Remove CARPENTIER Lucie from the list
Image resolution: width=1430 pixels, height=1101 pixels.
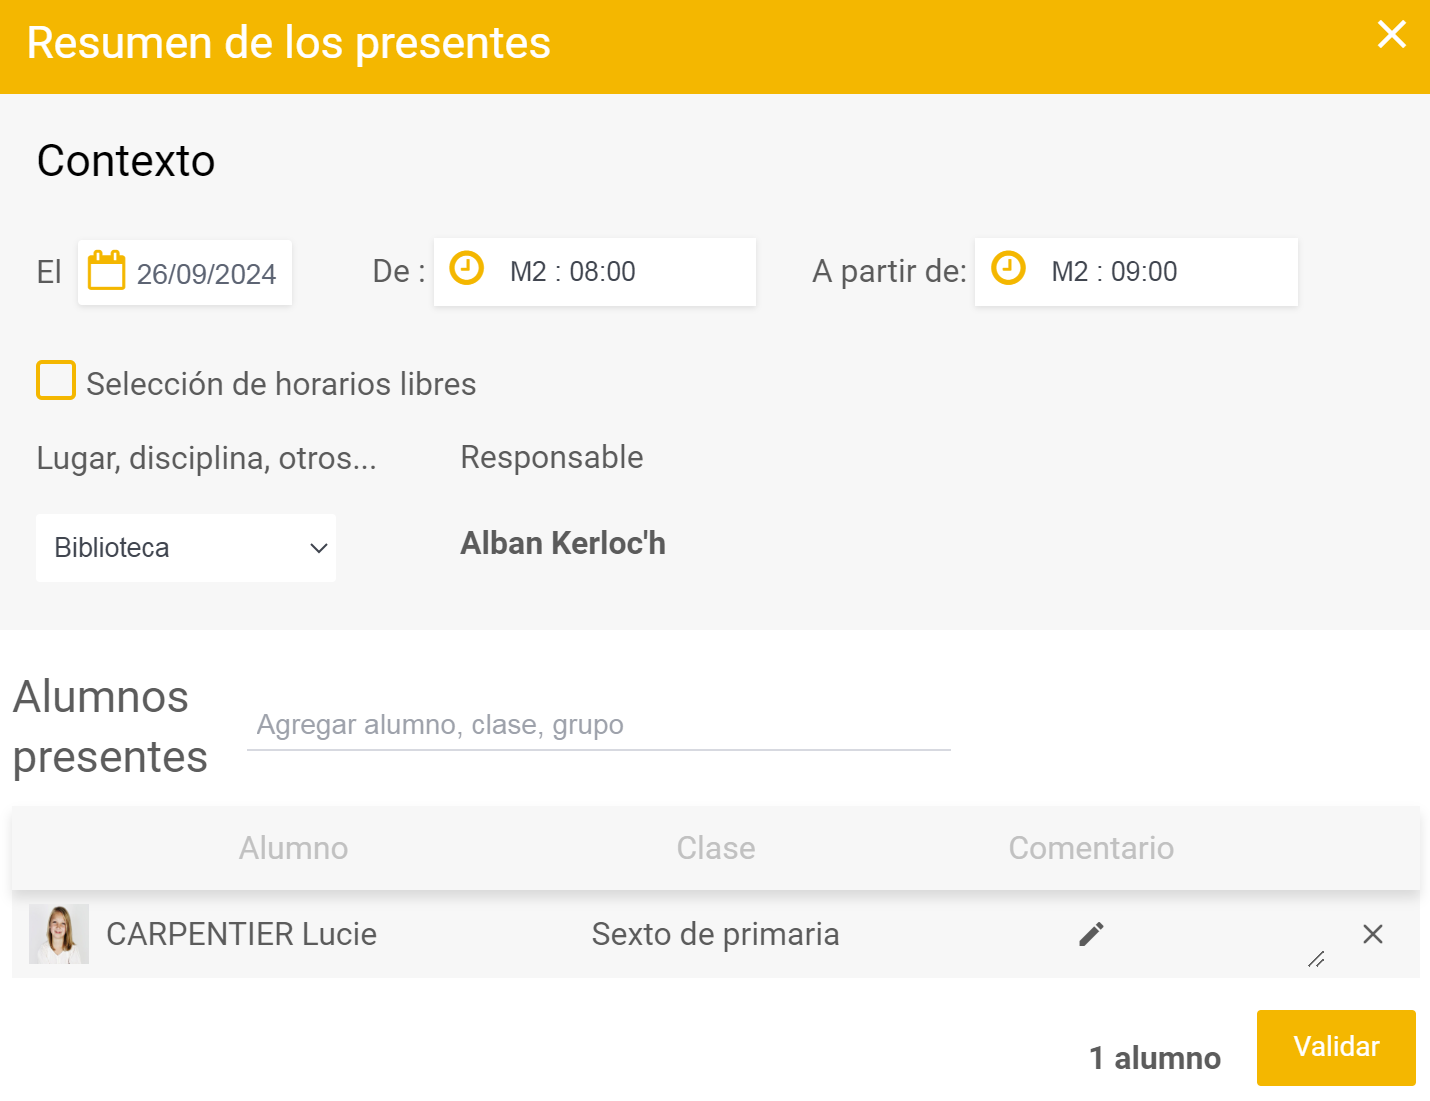pos(1372,934)
